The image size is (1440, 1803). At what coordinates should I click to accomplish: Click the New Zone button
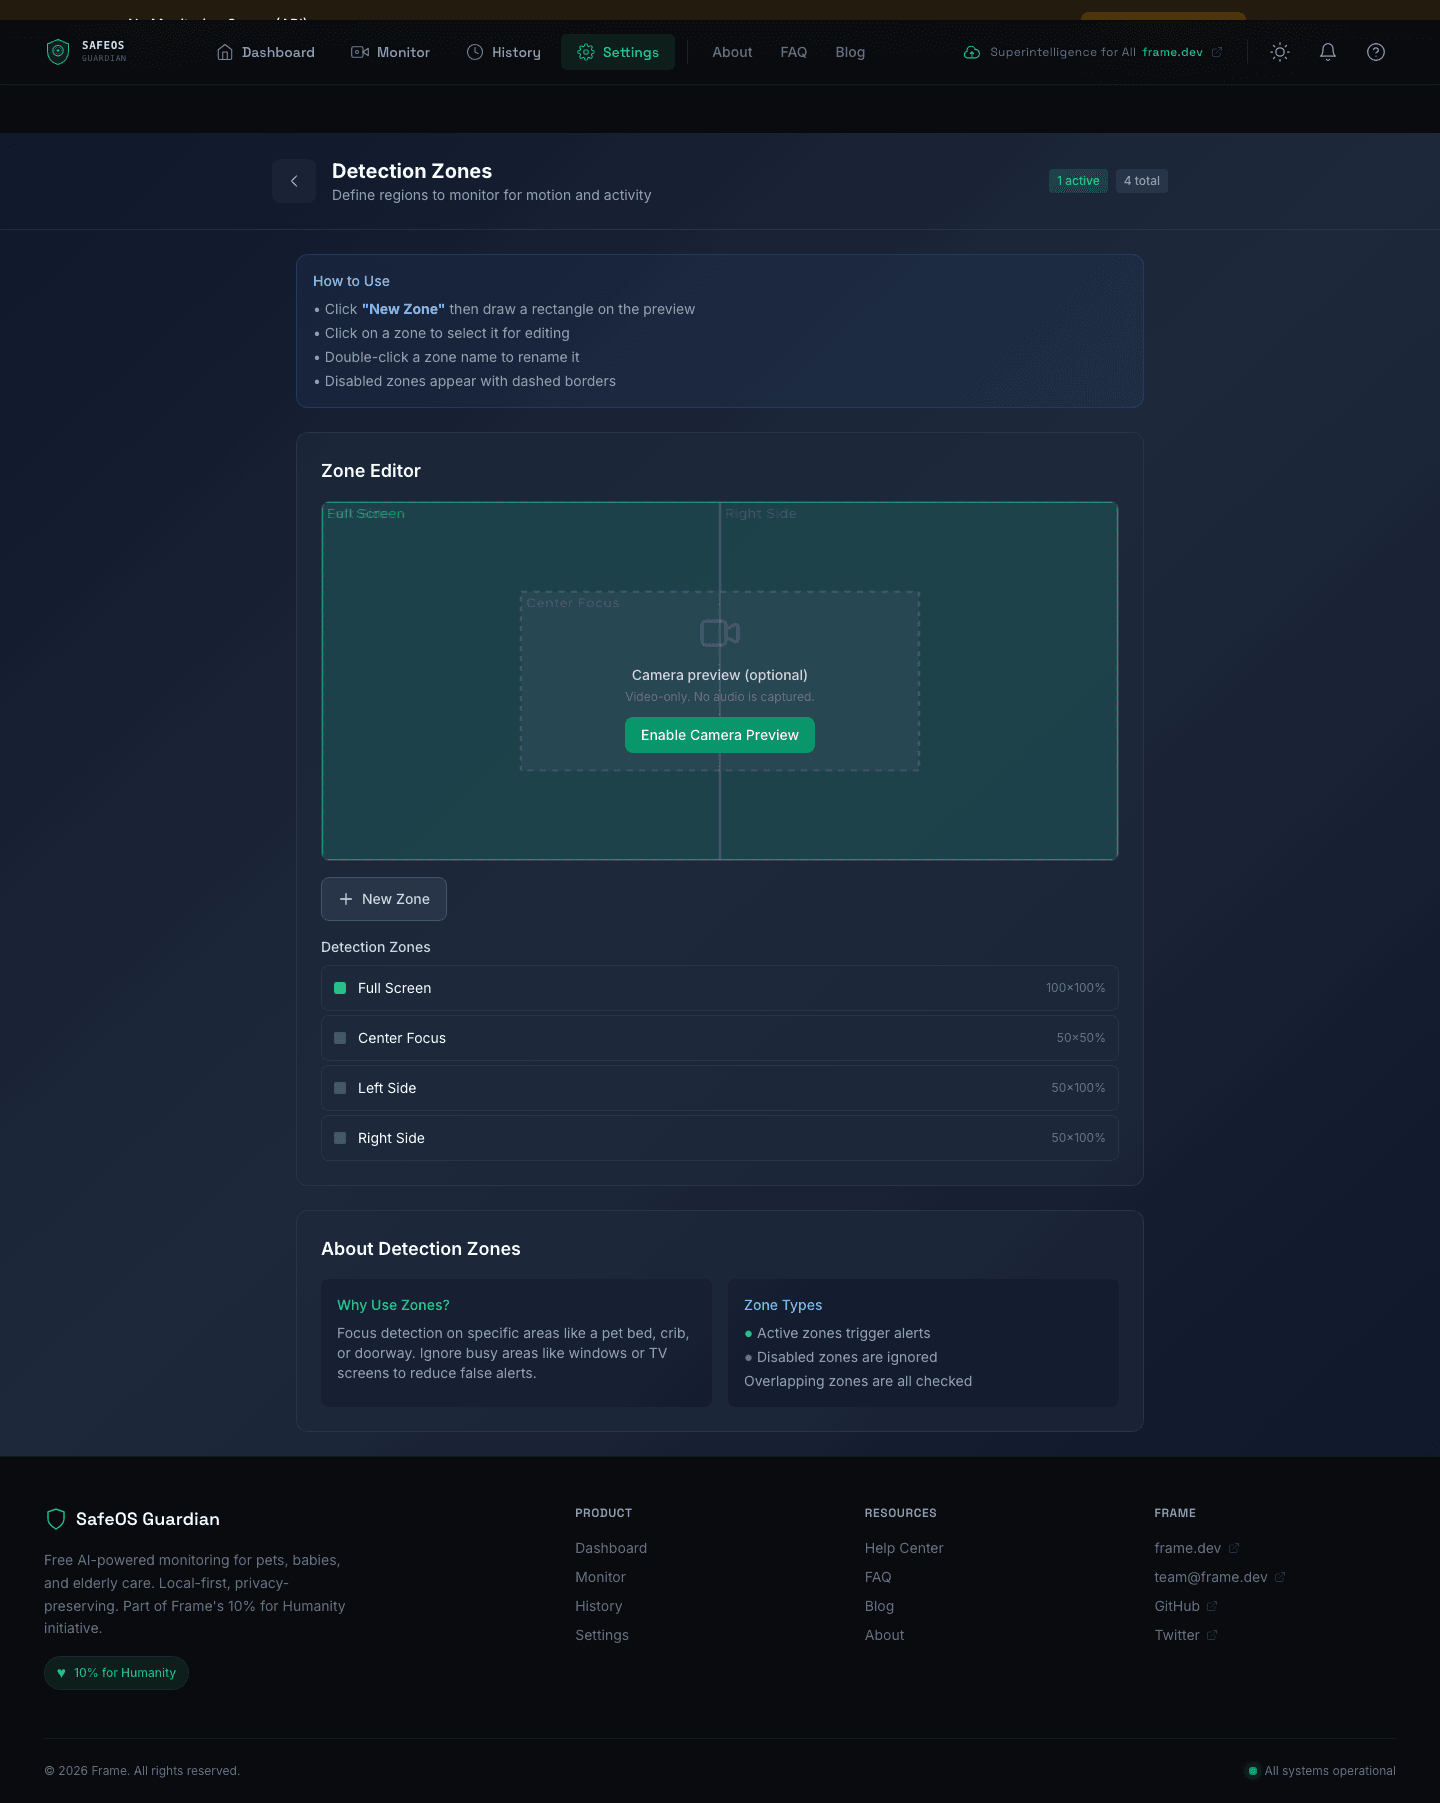tap(384, 899)
